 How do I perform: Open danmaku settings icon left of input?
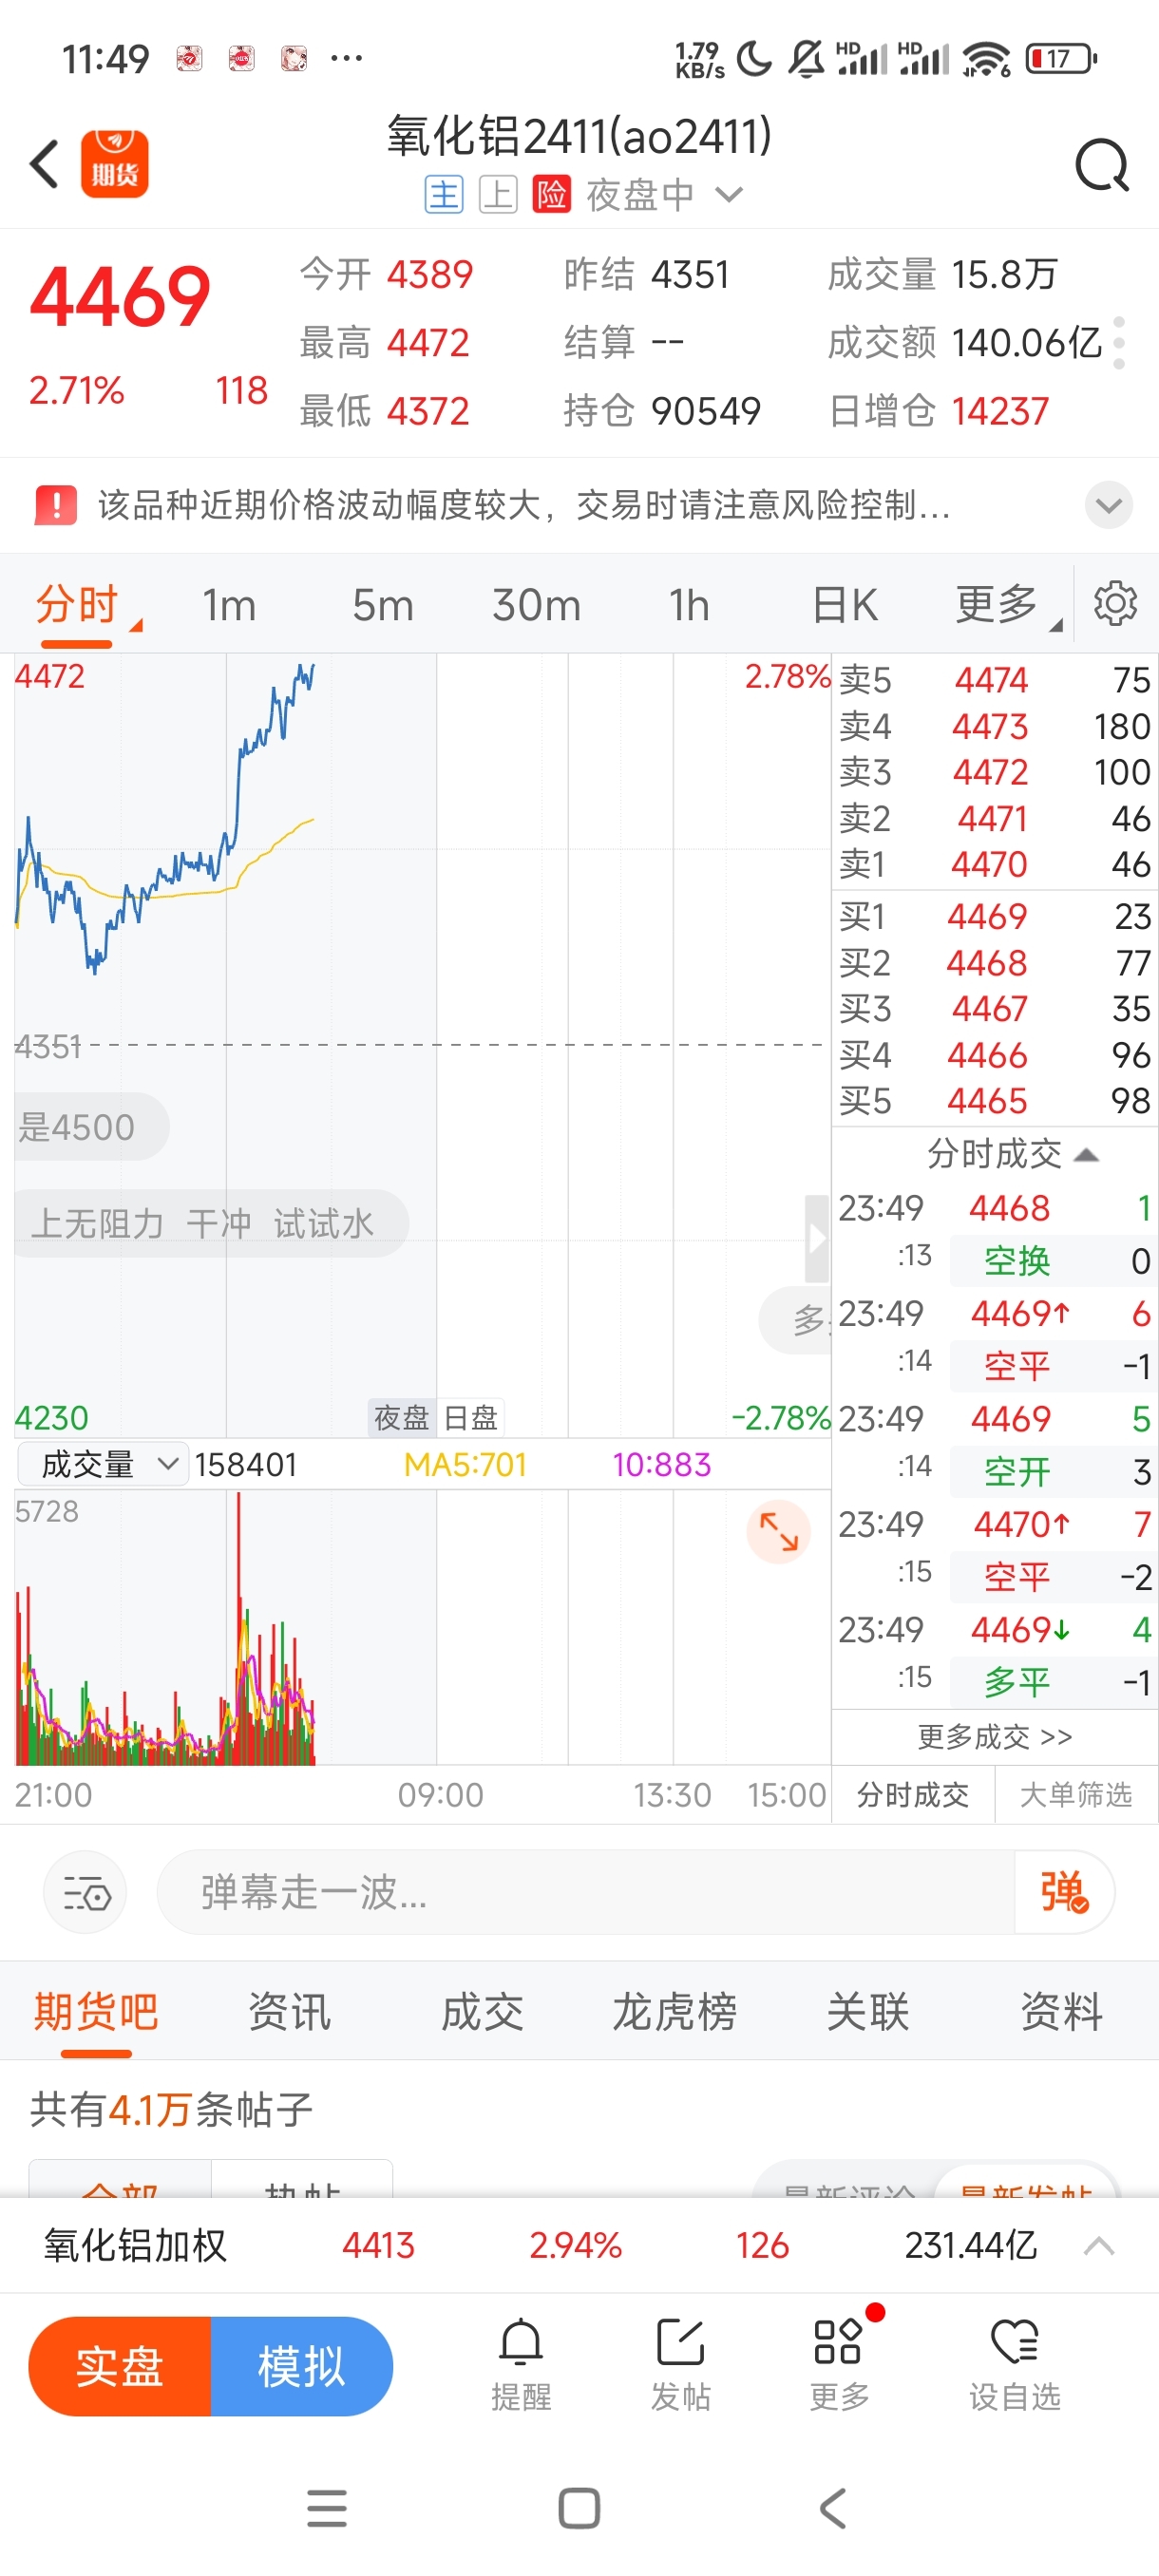(85, 1893)
